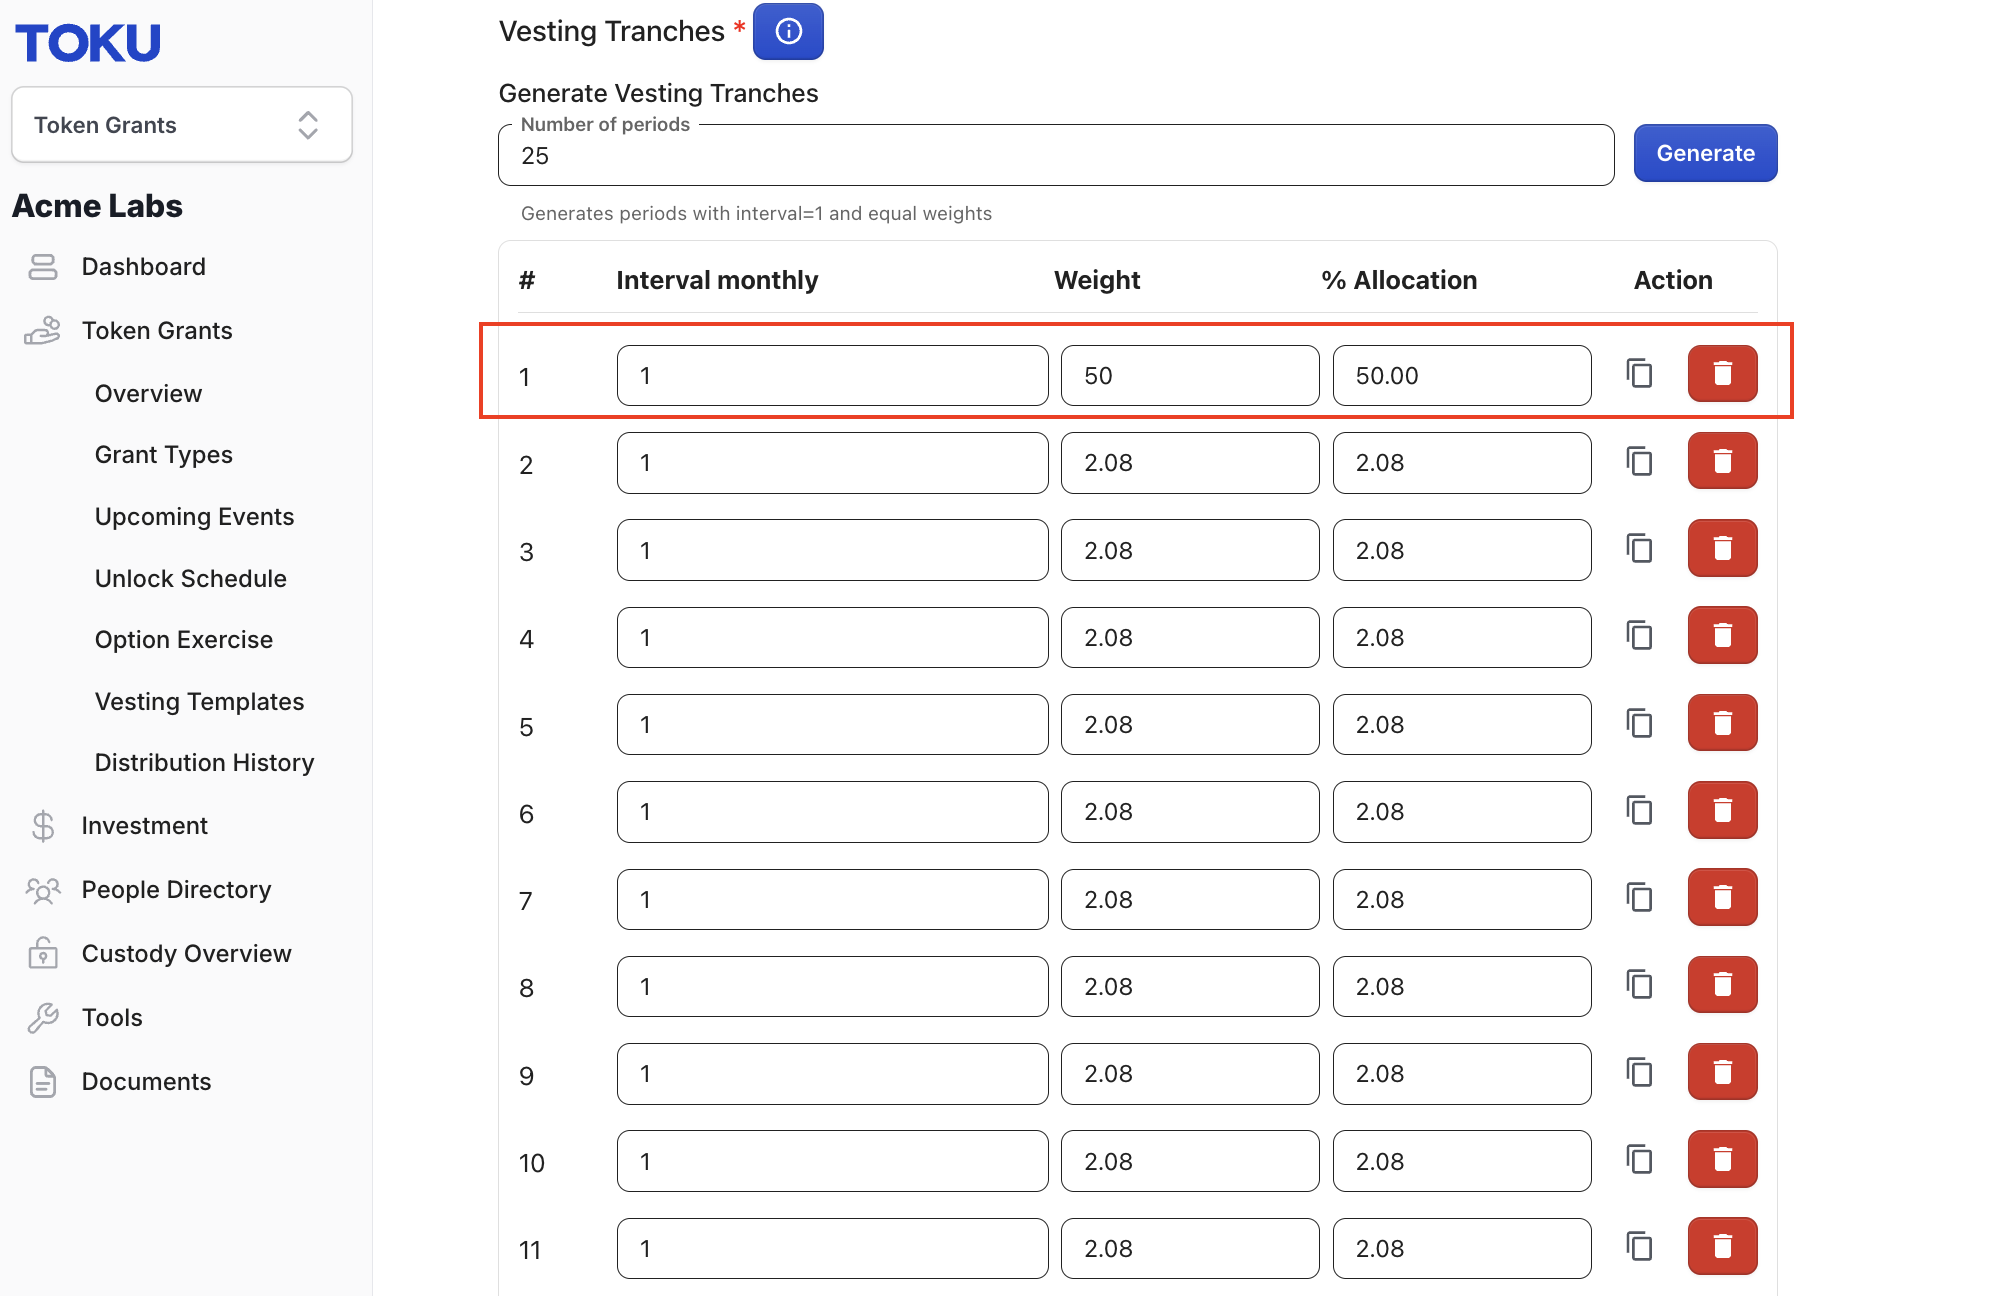This screenshot has width=1992, height=1296.
Task: Select % Allocation field in row 2
Action: pos(1461,463)
